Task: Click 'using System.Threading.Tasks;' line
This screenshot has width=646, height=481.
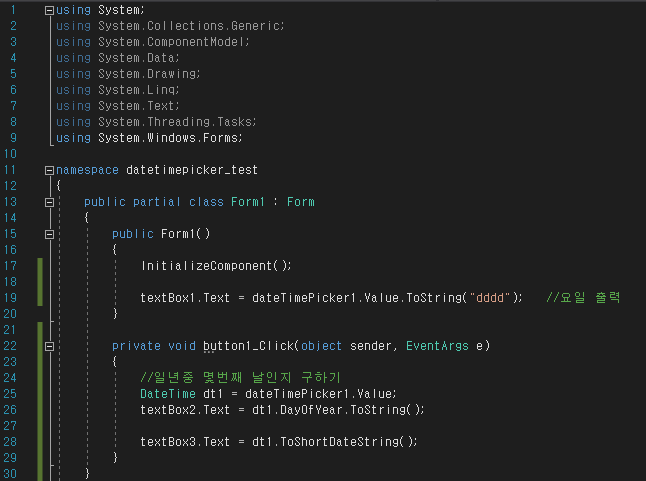Action: 156,122
